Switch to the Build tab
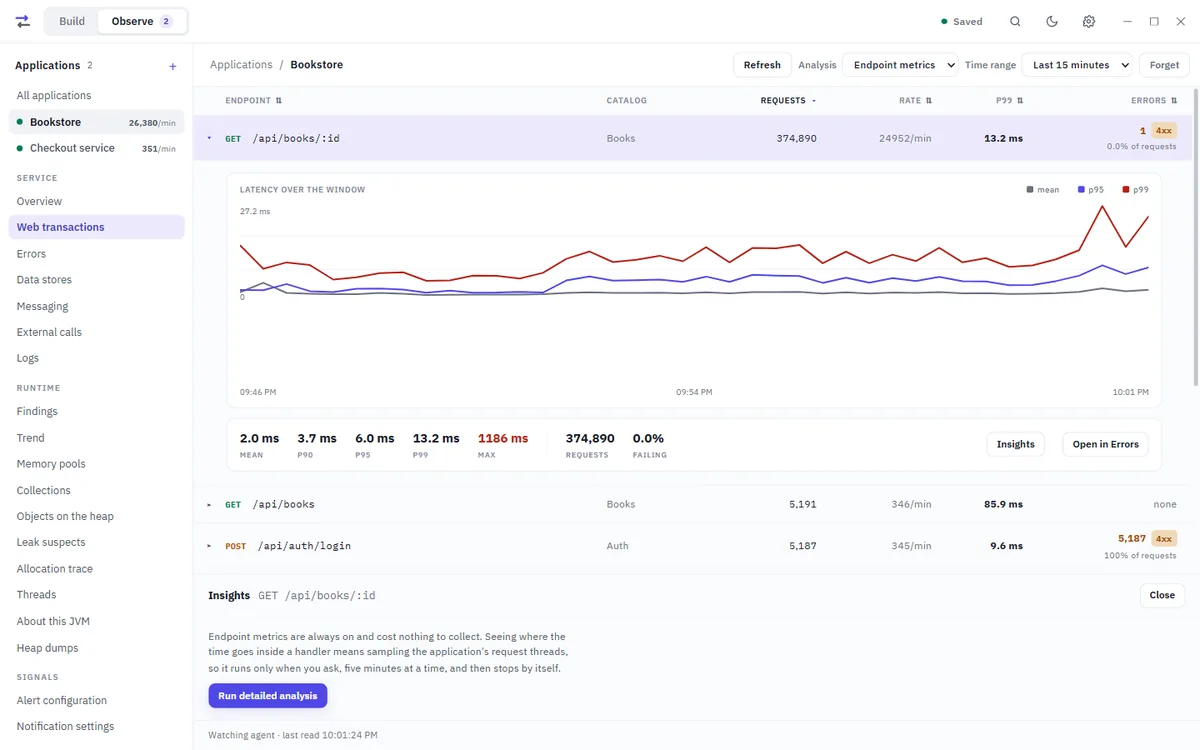Screen dimensions: 1200x750 point(72,21)
